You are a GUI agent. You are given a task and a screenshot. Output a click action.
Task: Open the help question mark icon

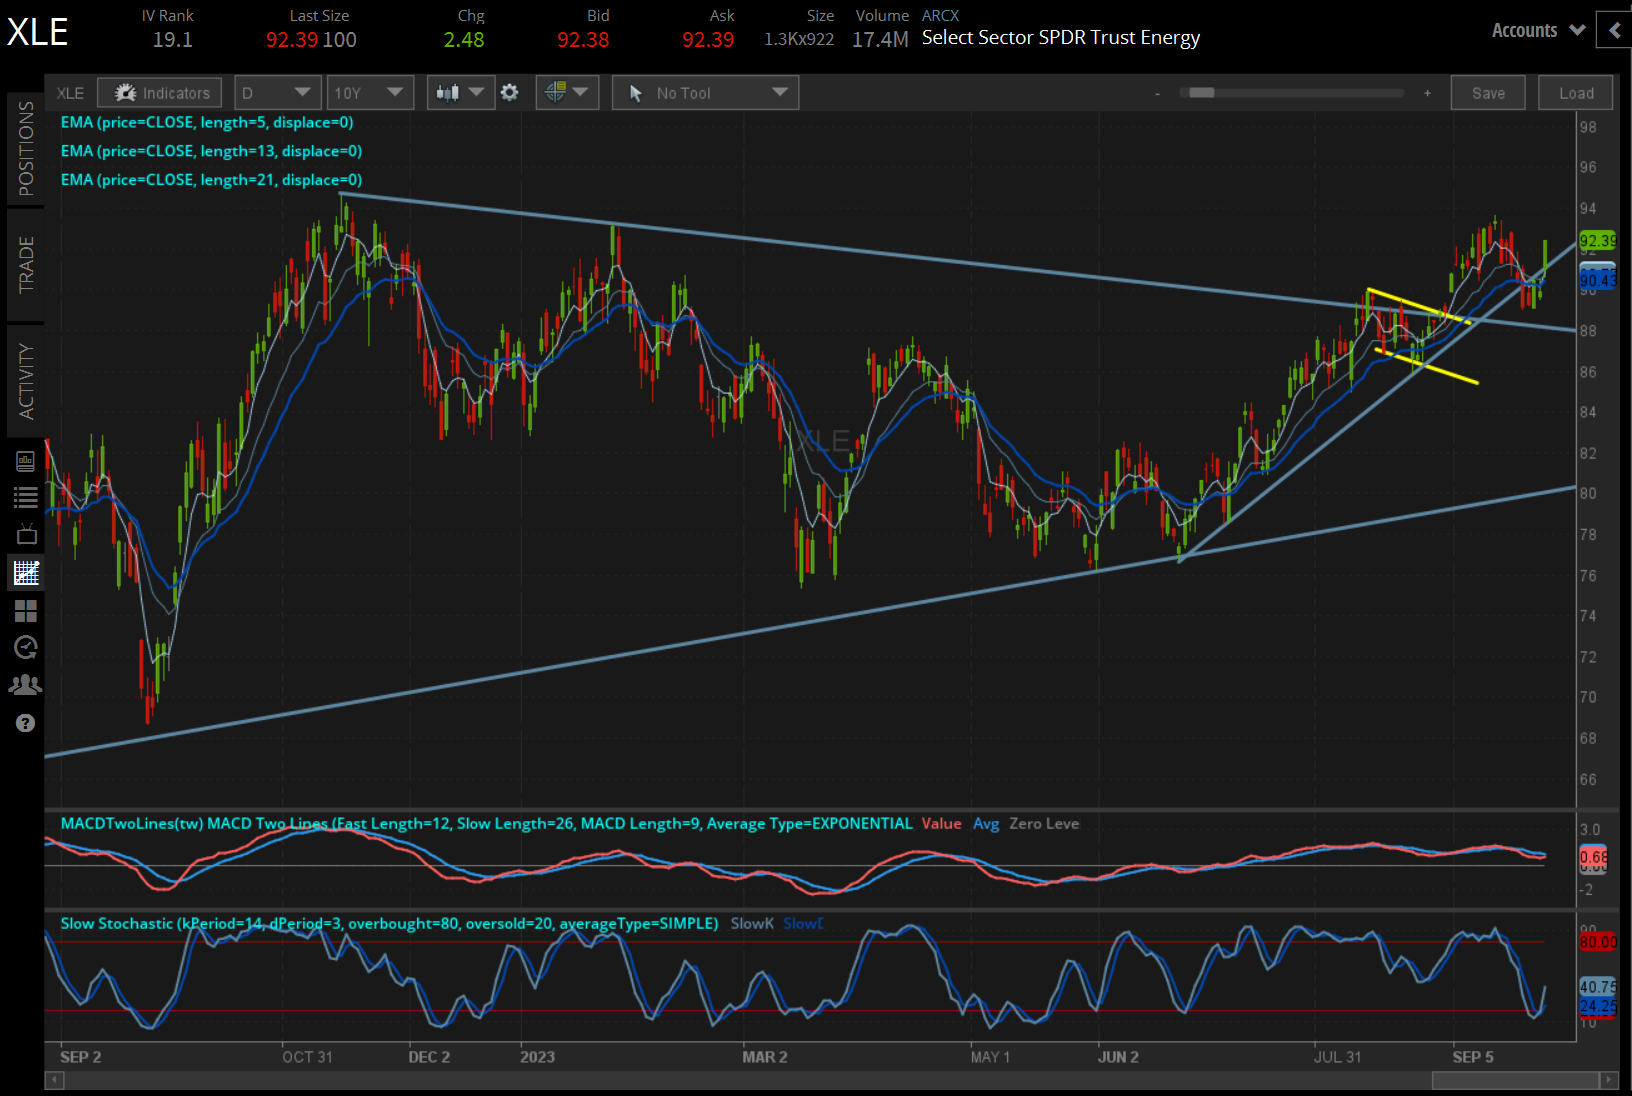(26, 722)
